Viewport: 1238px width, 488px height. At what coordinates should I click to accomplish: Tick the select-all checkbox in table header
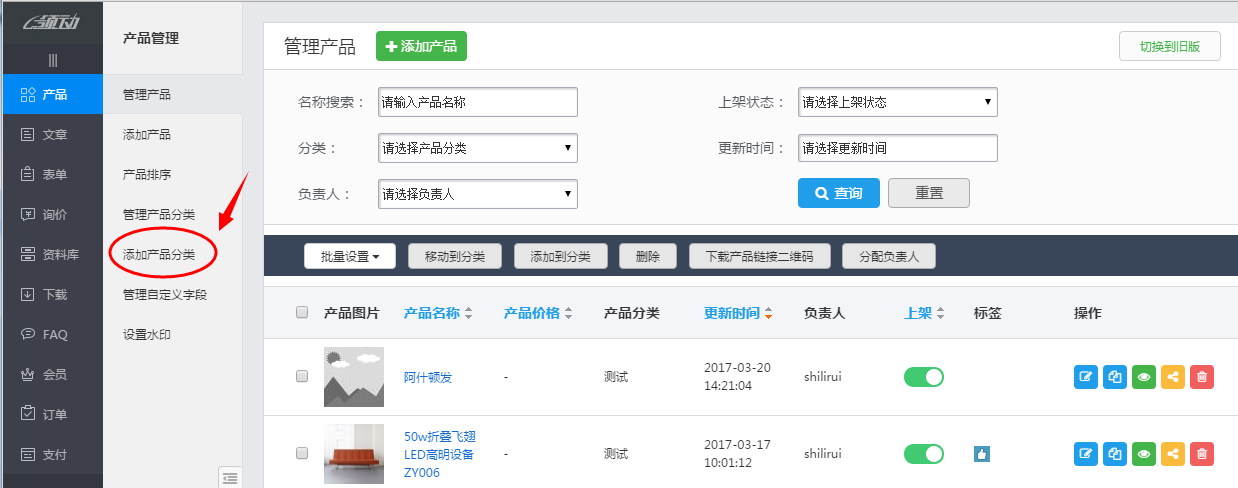pos(302,313)
